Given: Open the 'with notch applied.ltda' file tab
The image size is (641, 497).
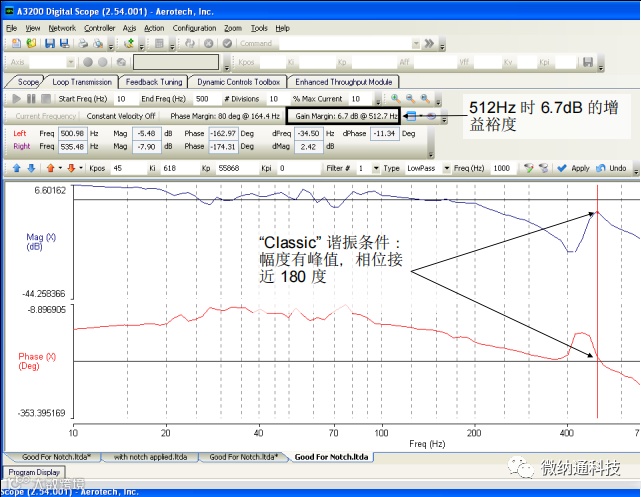Looking at the screenshot, I should point(150,457).
